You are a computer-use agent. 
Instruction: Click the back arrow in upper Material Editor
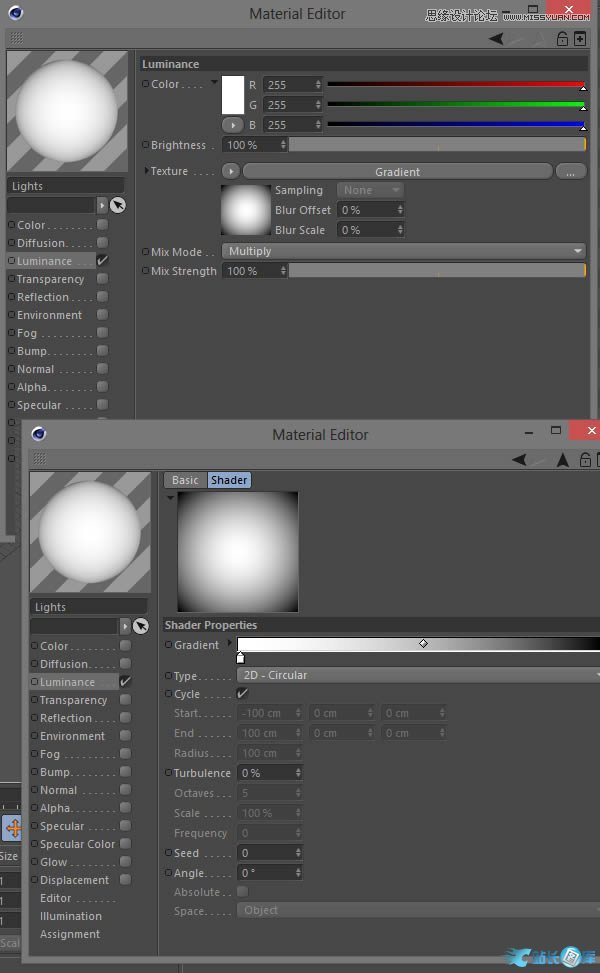[x=496, y=39]
